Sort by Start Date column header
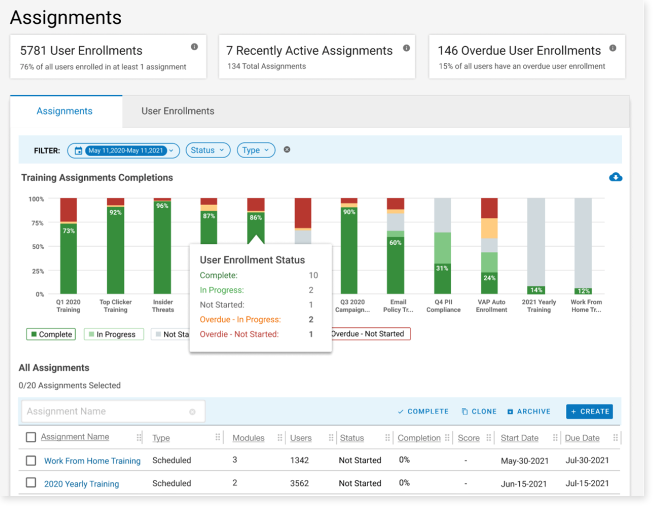 coord(520,438)
